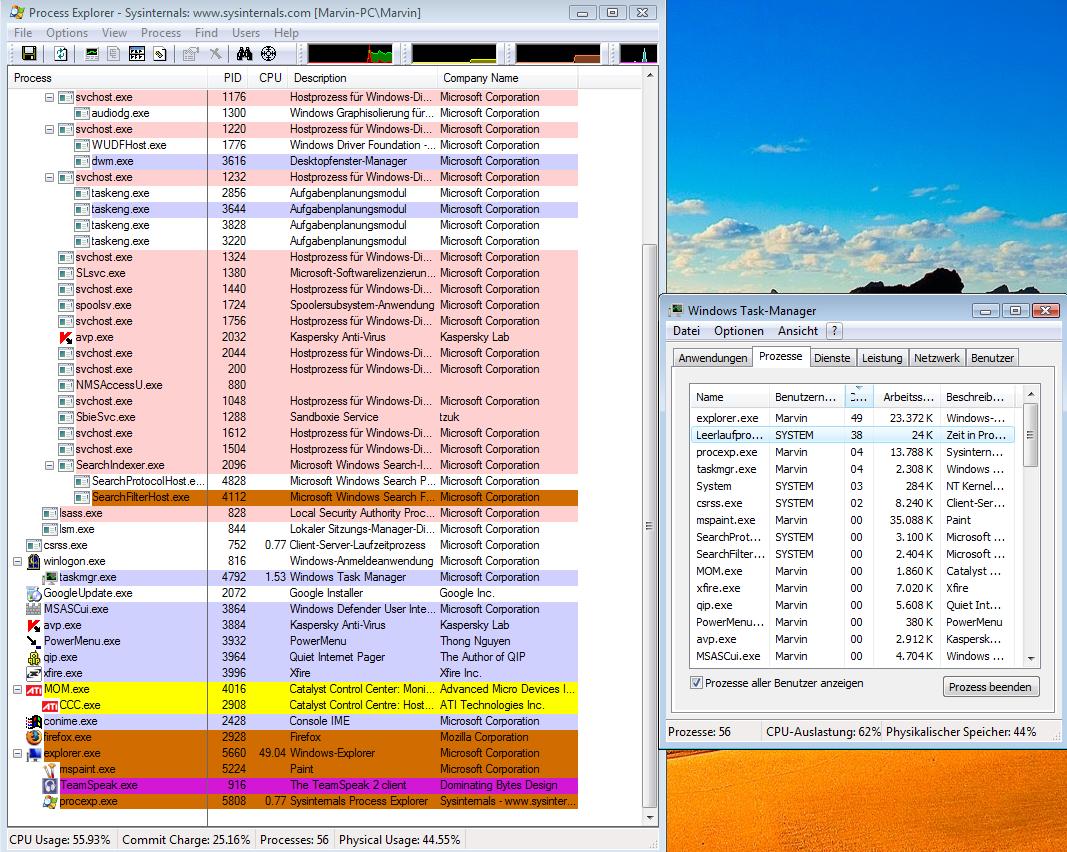Click the Refresh Now toolbar icon

(x=61, y=53)
